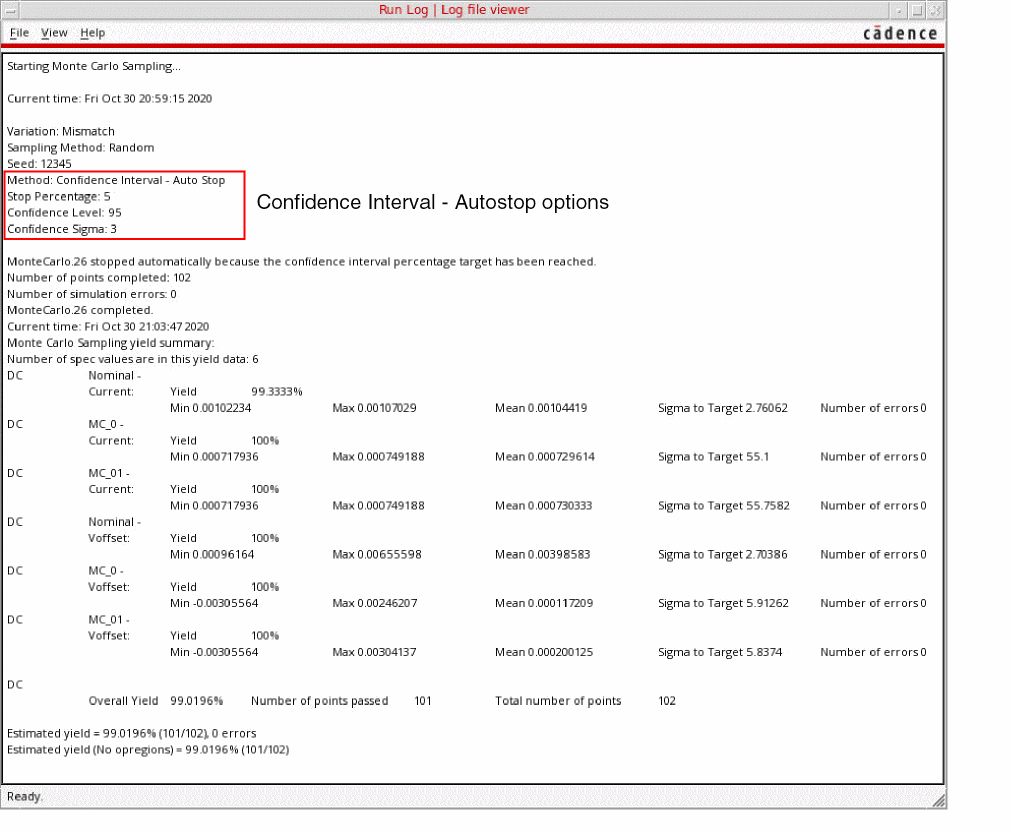The width and height of the screenshot is (1013, 832).
Task: Click the Run Log window title text
Action: click(x=454, y=10)
